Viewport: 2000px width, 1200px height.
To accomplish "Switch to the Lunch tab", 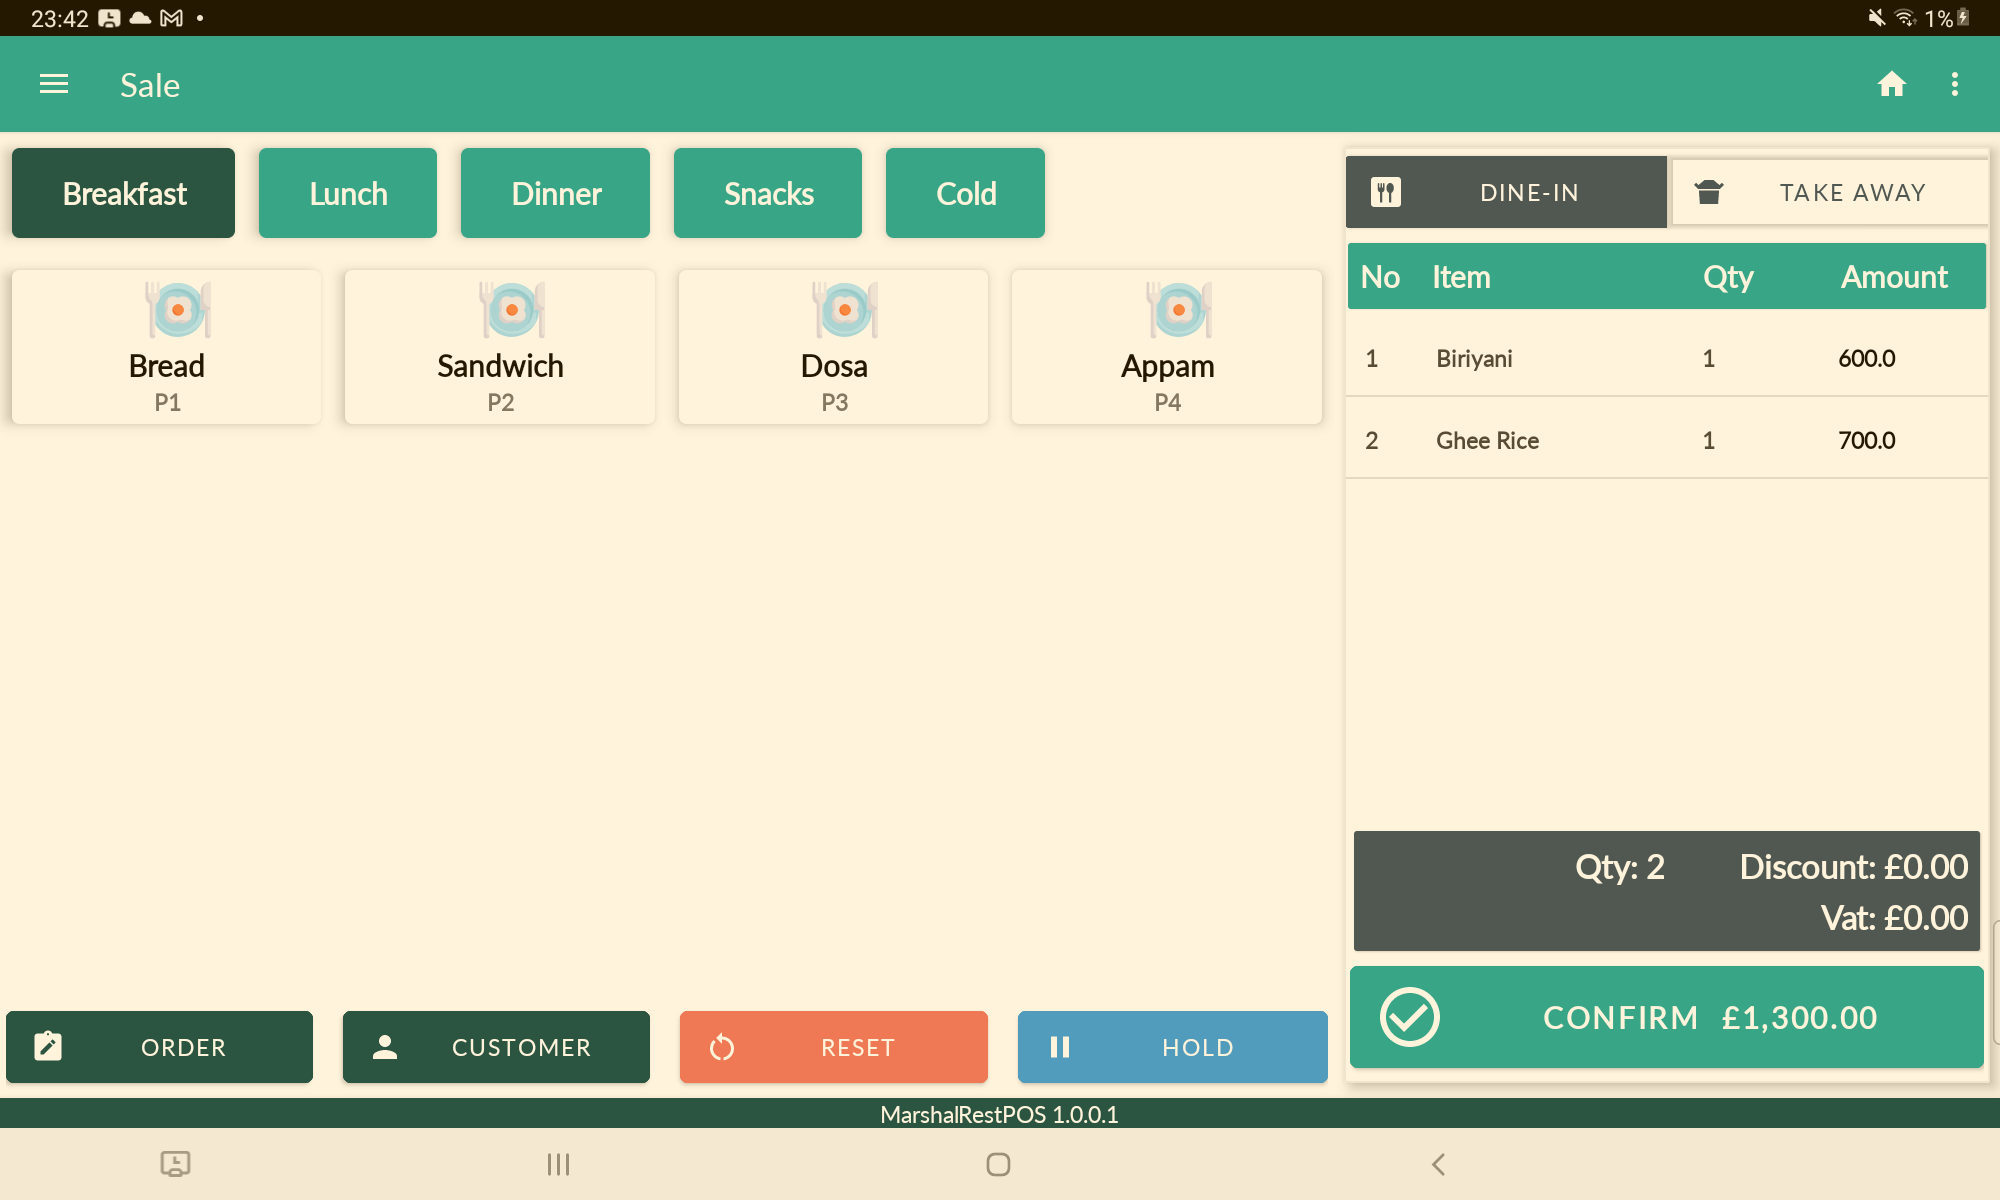I will coord(347,192).
